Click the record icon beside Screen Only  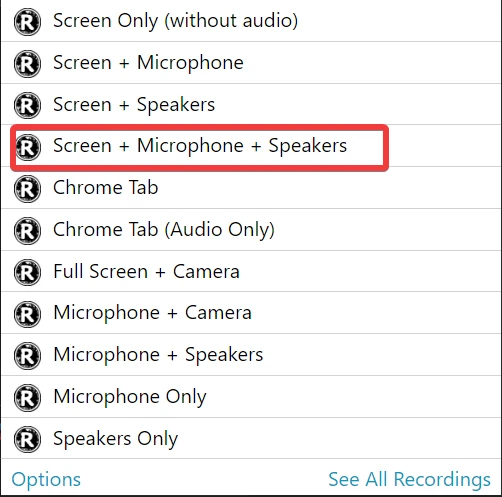(27, 22)
